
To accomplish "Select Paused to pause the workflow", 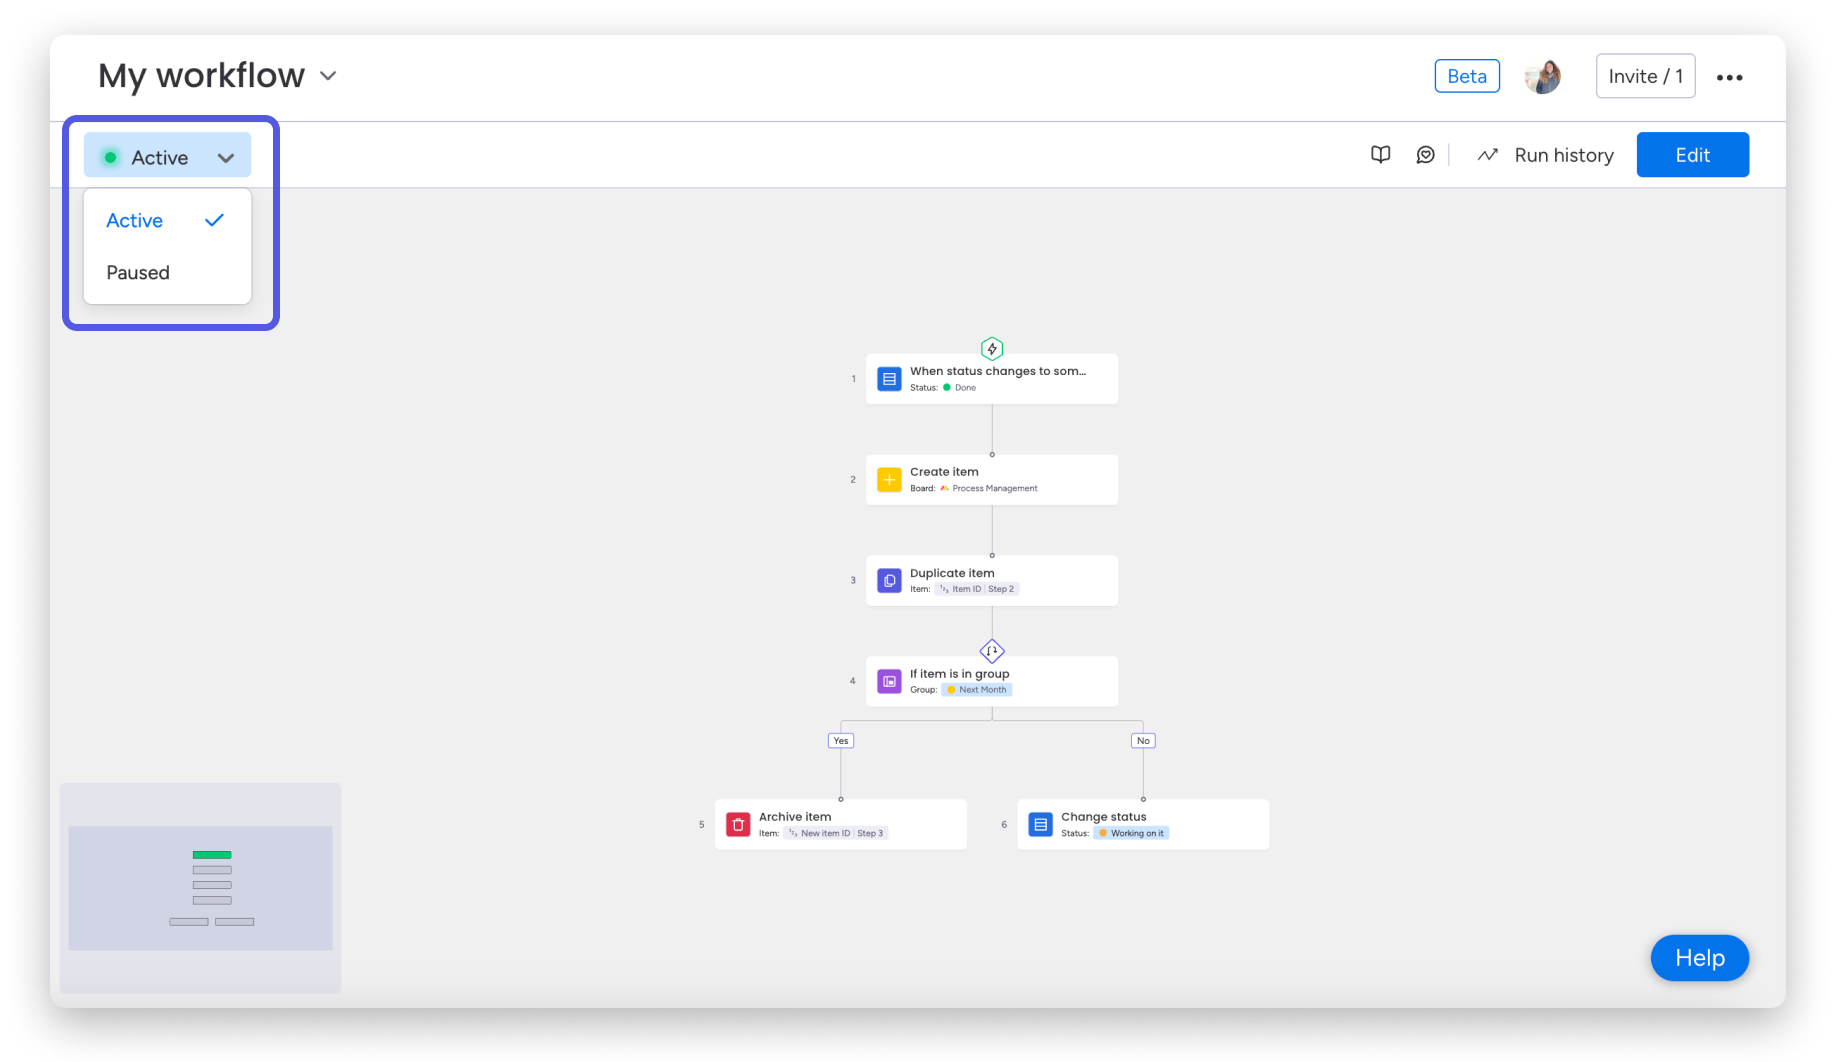I will pyautogui.click(x=137, y=272).
